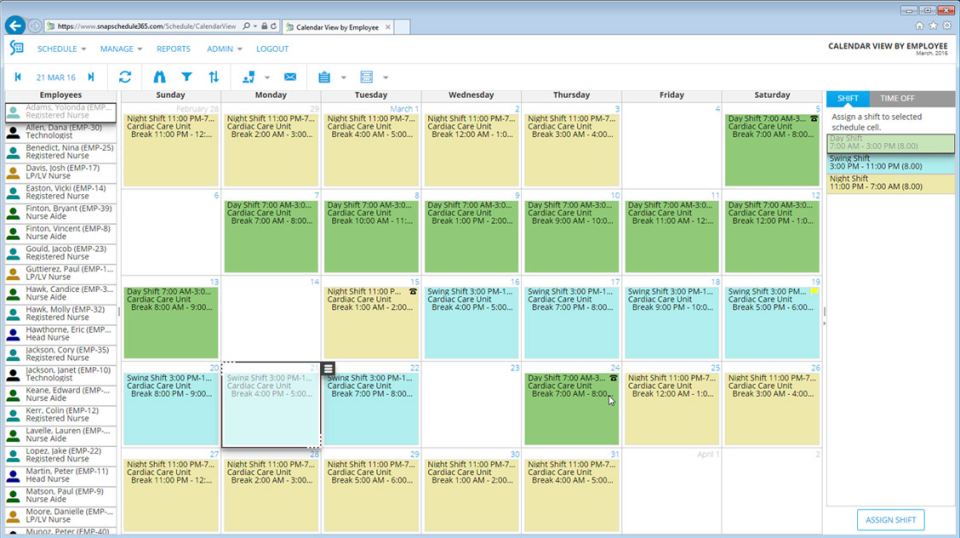Viewport: 960px width, 538px height.
Task: Click phone icon on March 5 Day Shift
Action: click(x=814, y=119)
